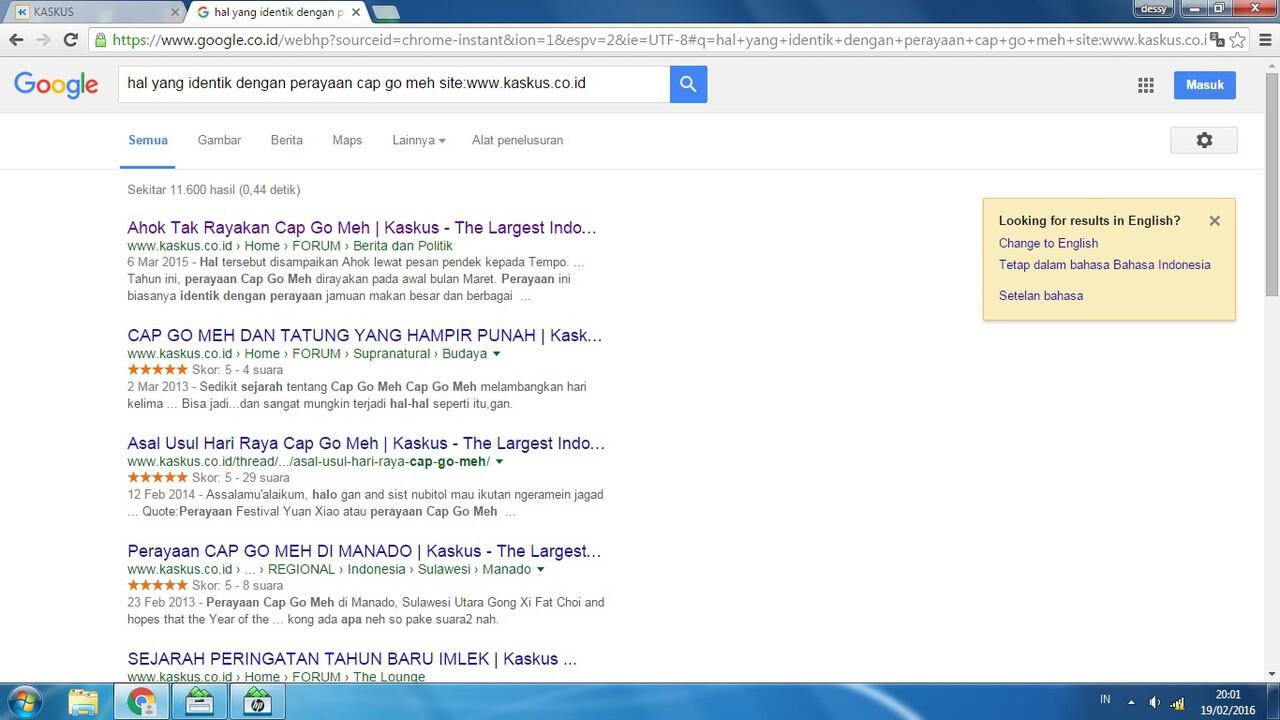Image resolution: width=1280 pixels, height=720 pixels.
Task: Click 'Skor: 5 - 8 suara' rating text
Action: (237, 586)
